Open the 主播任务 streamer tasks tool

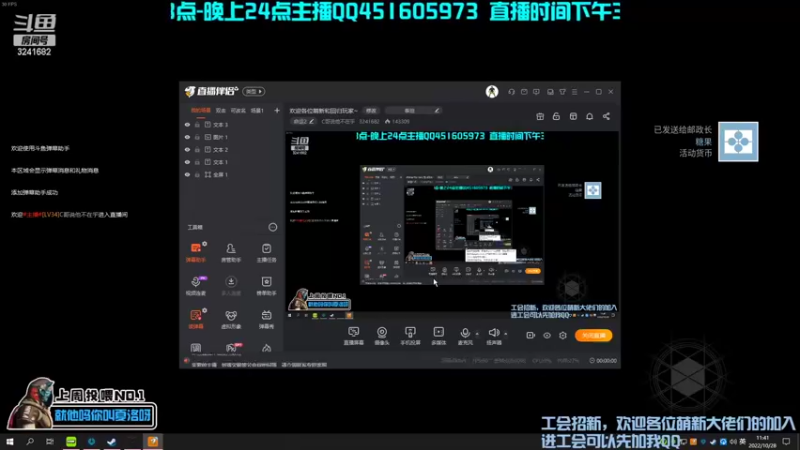(x=266, y=252)
